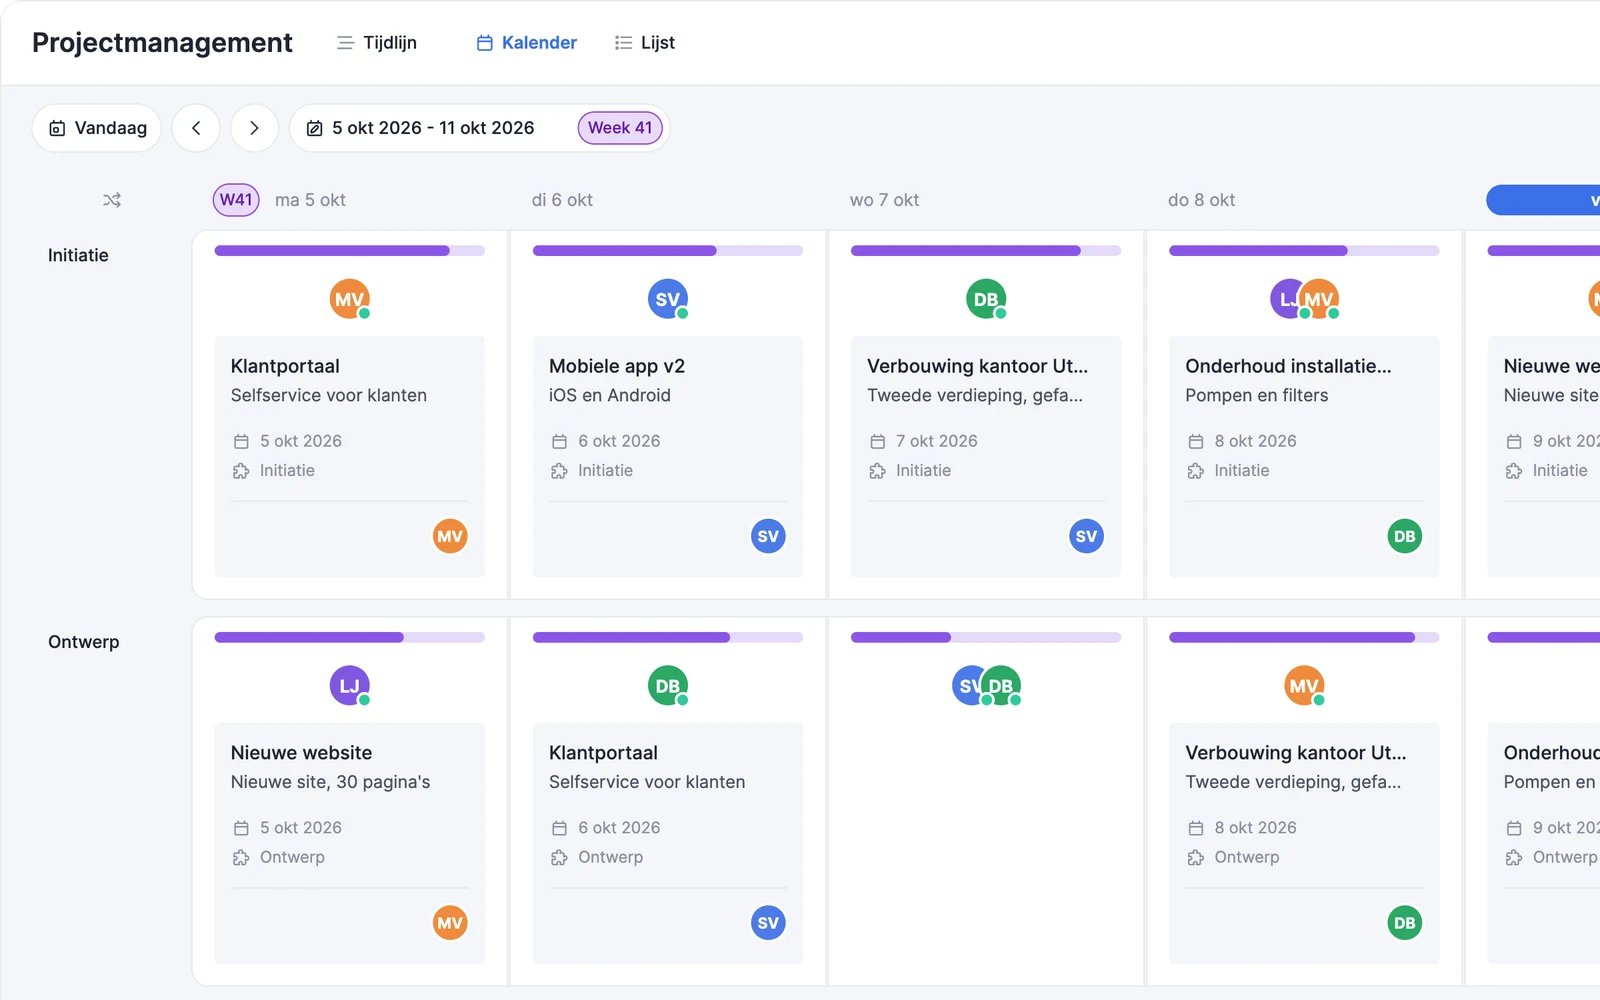Screen dimensions: 1600x1000
Task: Click DB avatar above Verbouwing kantoor Initiatie card
Action: [x=986, y=299]
